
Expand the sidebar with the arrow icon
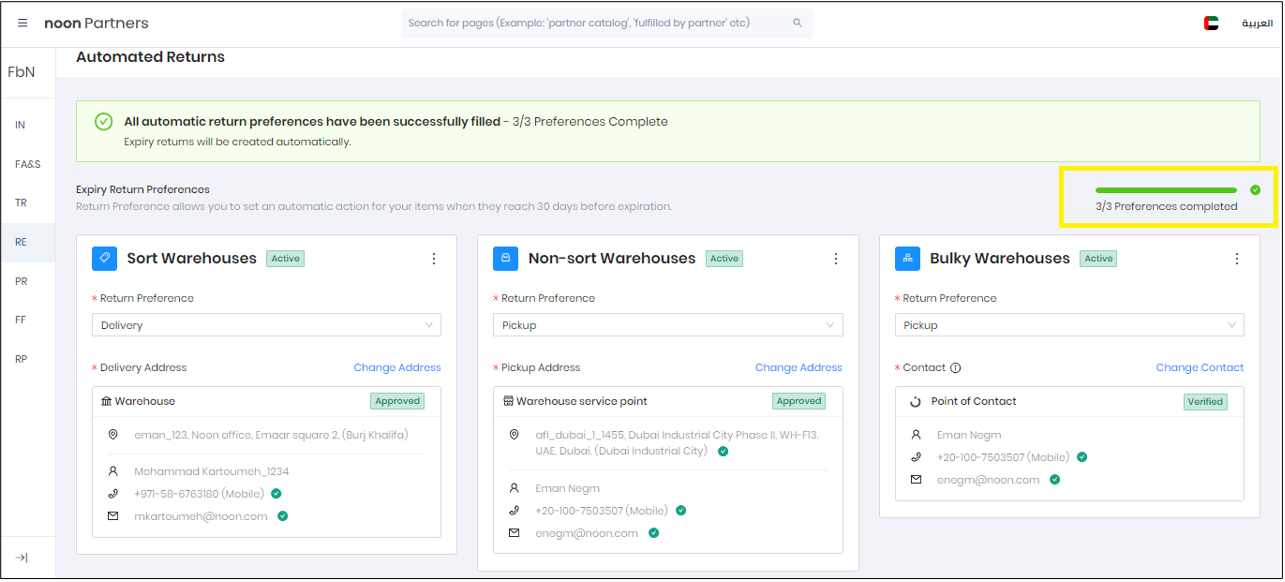point(22,557)
